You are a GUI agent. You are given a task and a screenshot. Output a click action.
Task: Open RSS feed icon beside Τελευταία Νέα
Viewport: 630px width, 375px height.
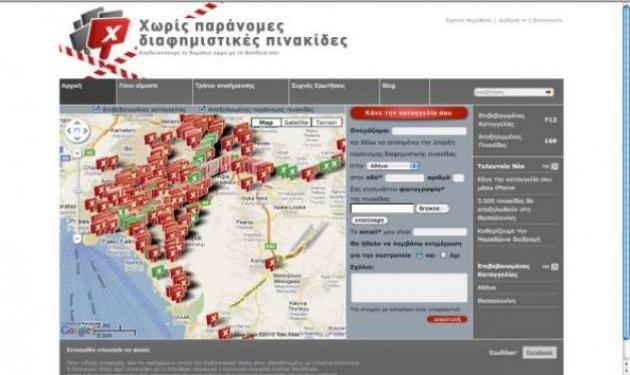click(x=554, y=166)
